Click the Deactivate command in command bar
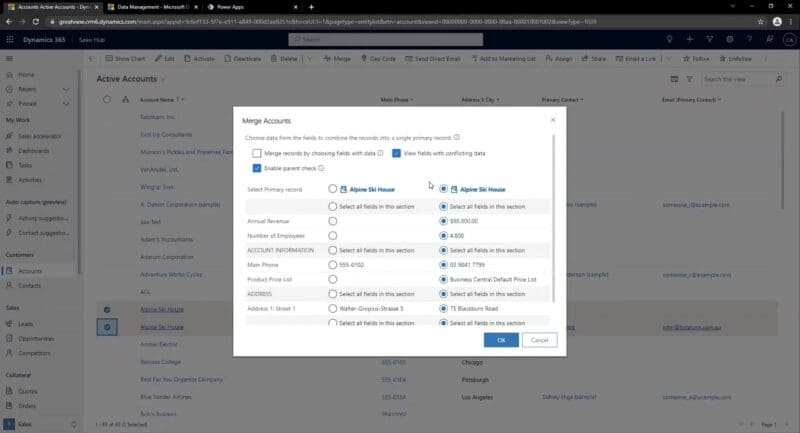Image resolution: width=800 pixels, height=433 pixels. (242, 59)
